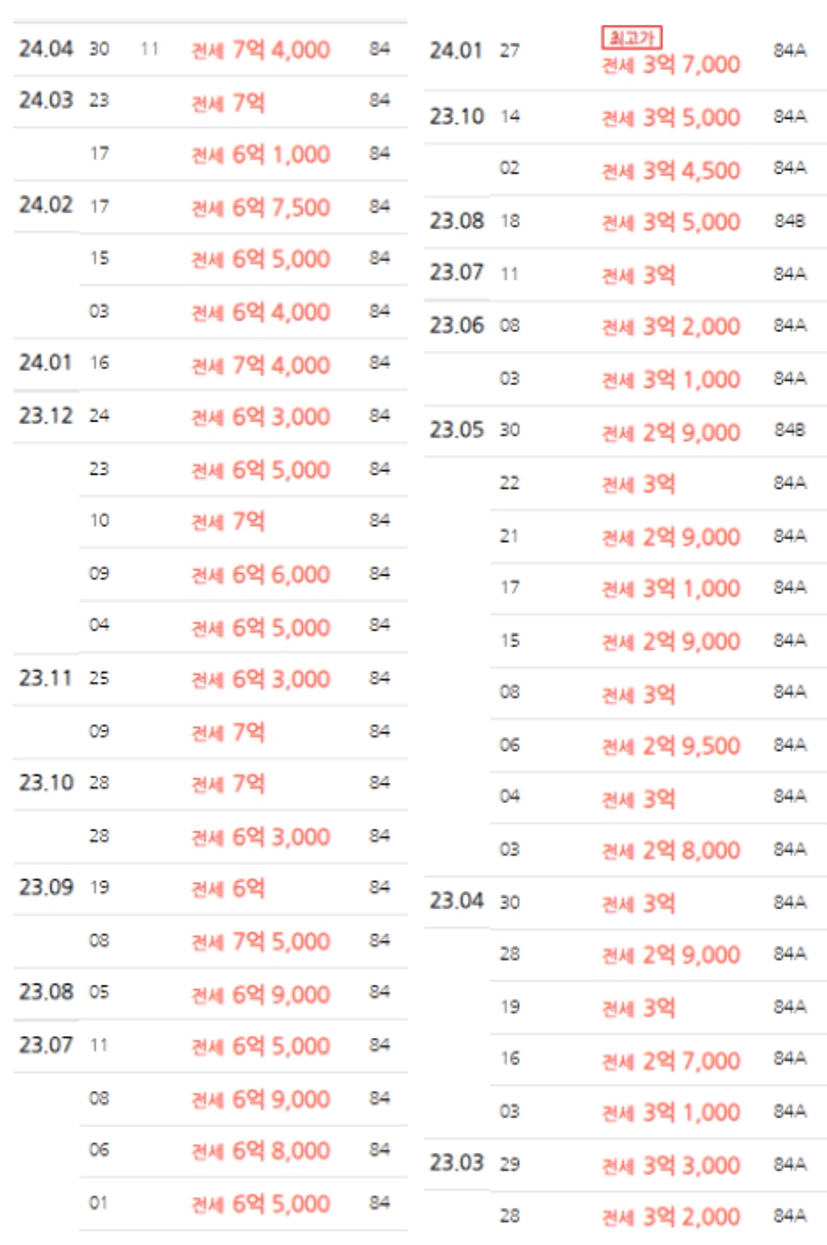Viewport: 827px width, 1245px height.
Task: Click the 최고가 badge on 24.01 row
Action: (x=632, y=37)
